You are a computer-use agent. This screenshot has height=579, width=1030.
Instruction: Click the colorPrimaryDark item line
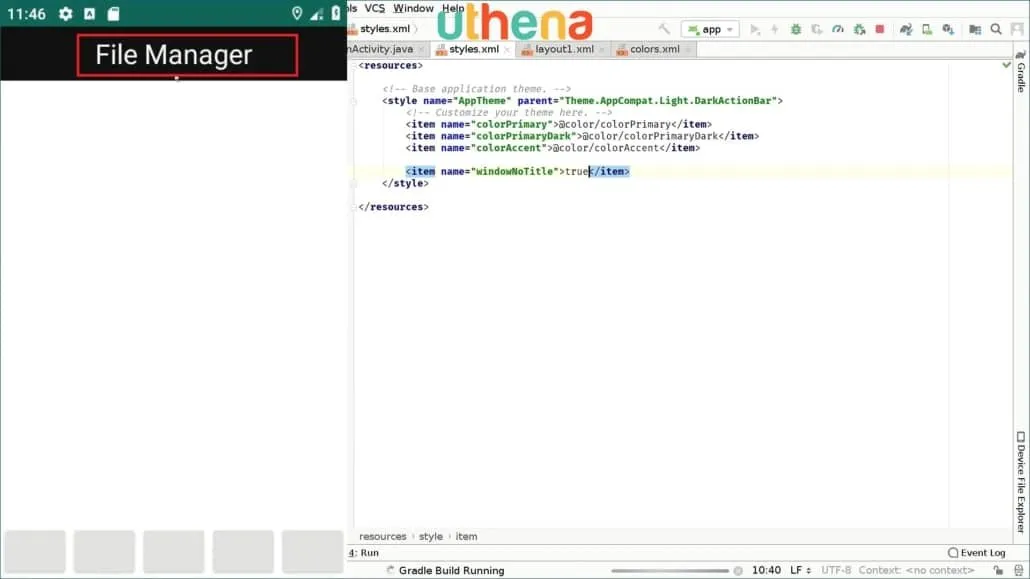click(x=582, y=136)
